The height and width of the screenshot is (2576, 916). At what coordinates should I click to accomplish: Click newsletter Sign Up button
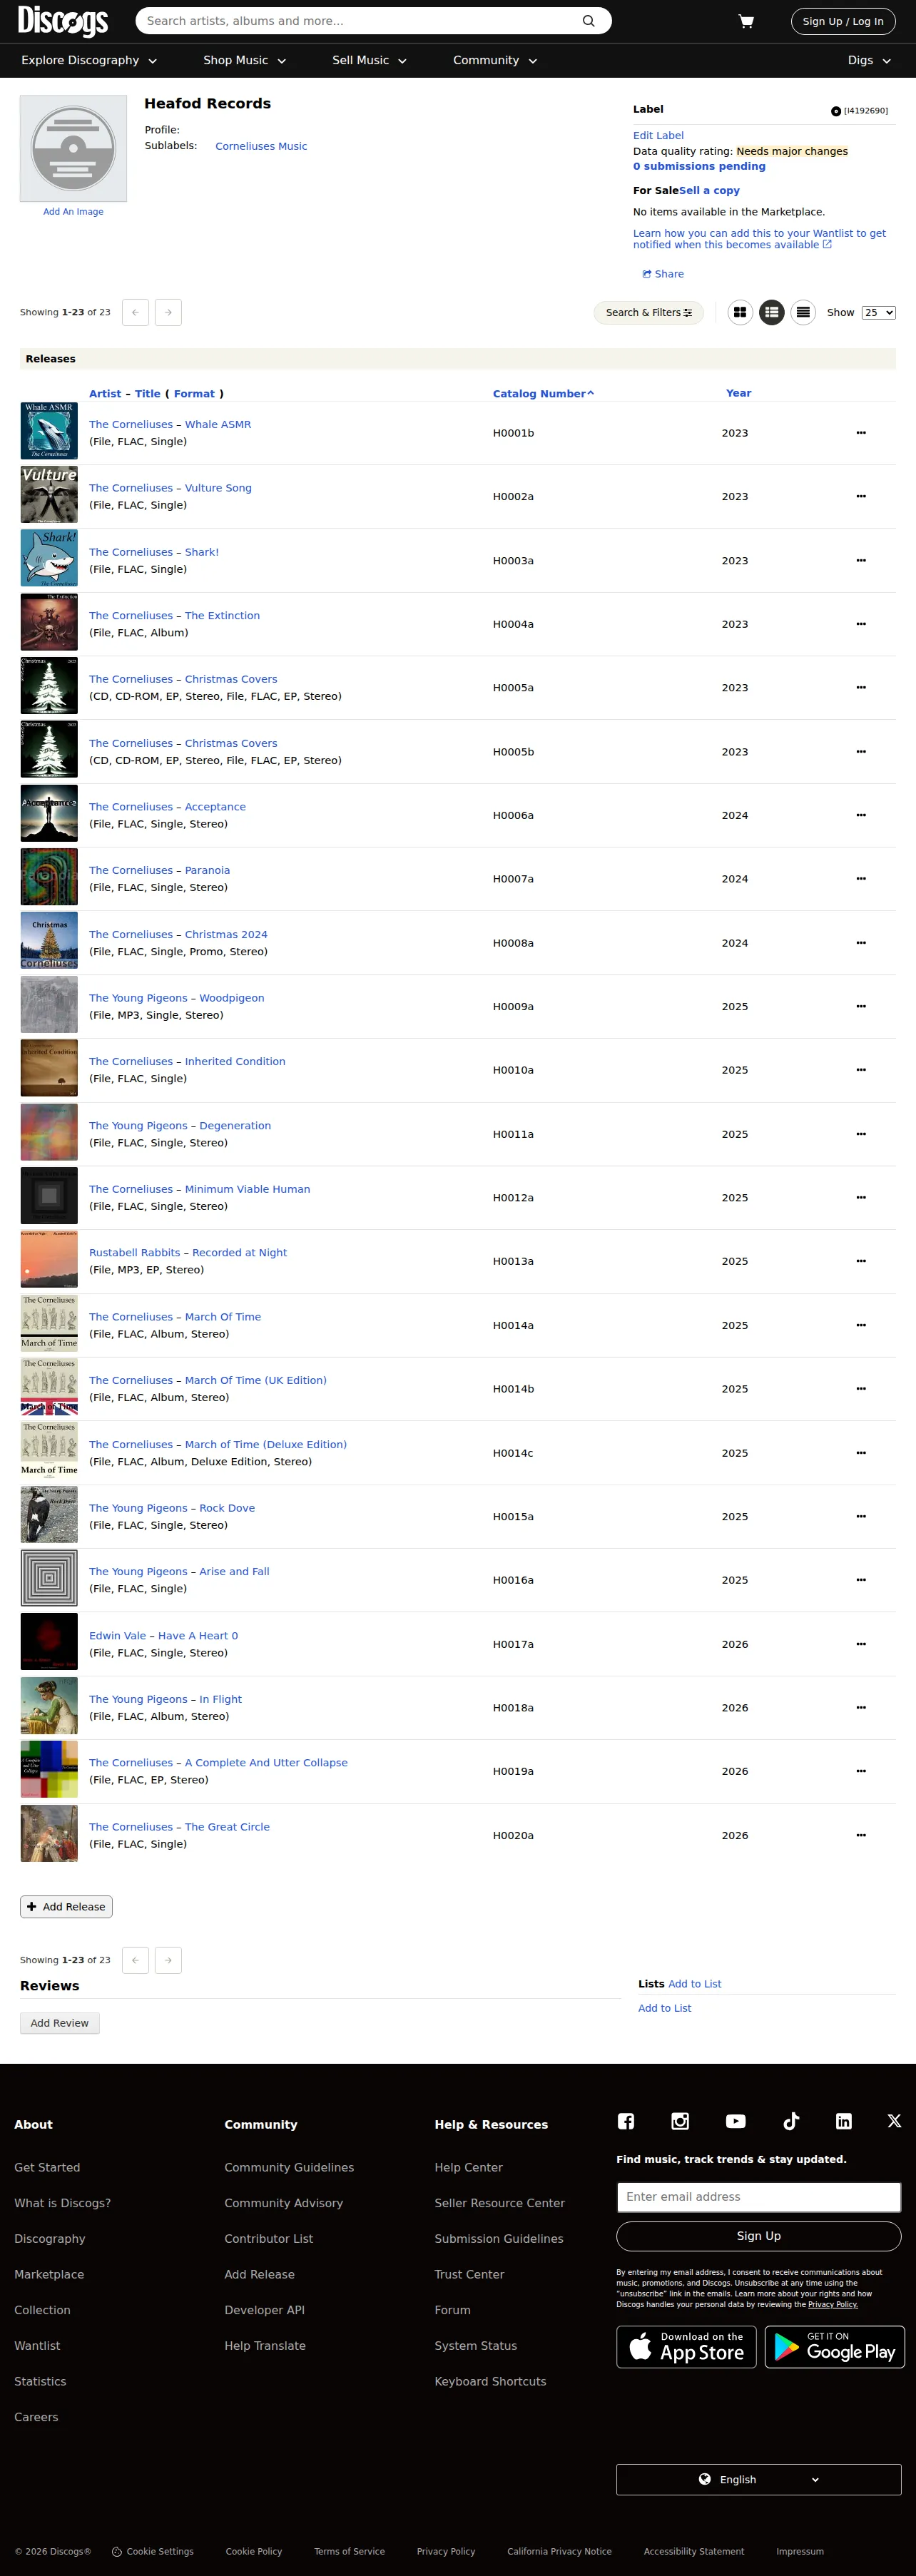758,2236
